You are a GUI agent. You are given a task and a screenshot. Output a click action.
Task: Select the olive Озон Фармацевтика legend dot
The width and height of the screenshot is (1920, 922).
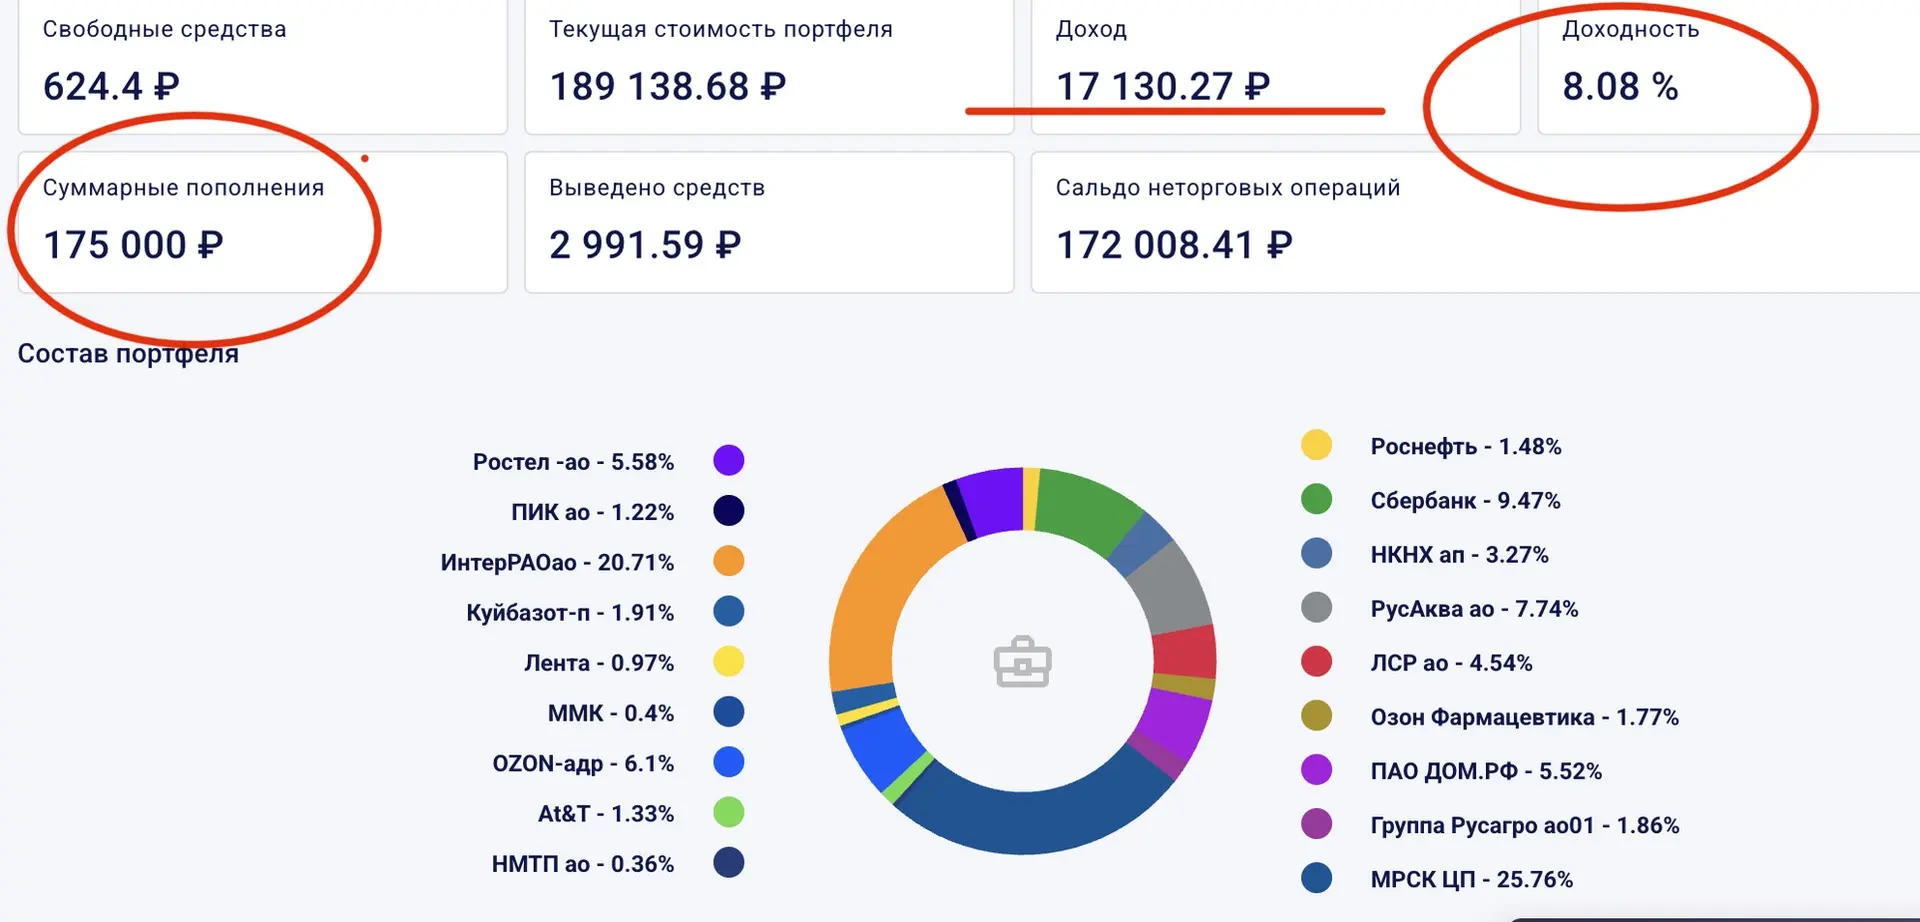click(1317, 716)
